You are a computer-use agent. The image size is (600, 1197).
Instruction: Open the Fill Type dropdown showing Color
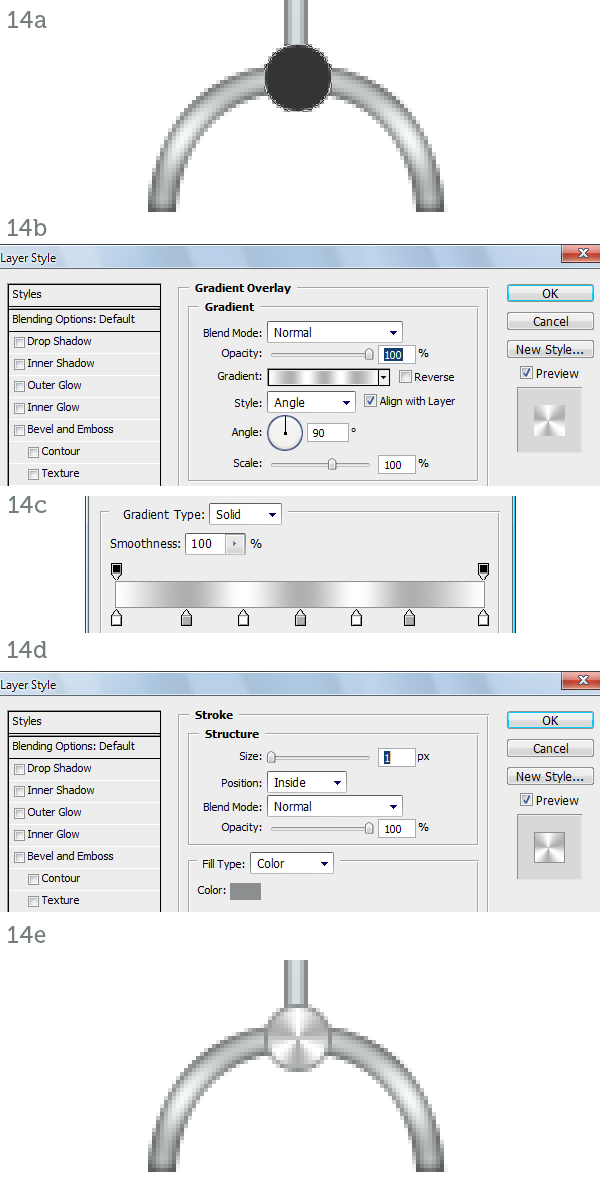click(292, 864)
